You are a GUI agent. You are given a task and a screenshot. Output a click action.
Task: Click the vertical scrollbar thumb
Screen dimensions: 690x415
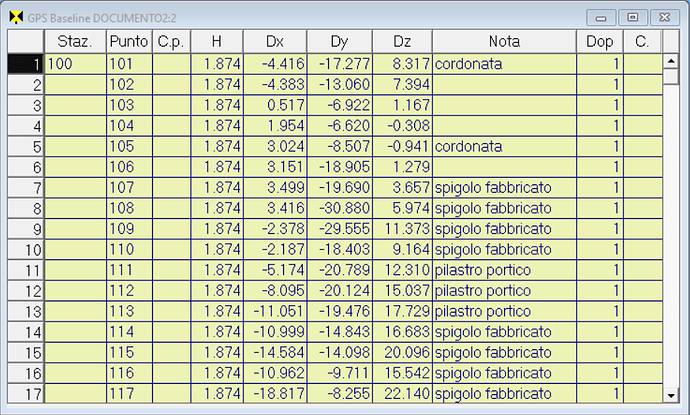(671, 77)
